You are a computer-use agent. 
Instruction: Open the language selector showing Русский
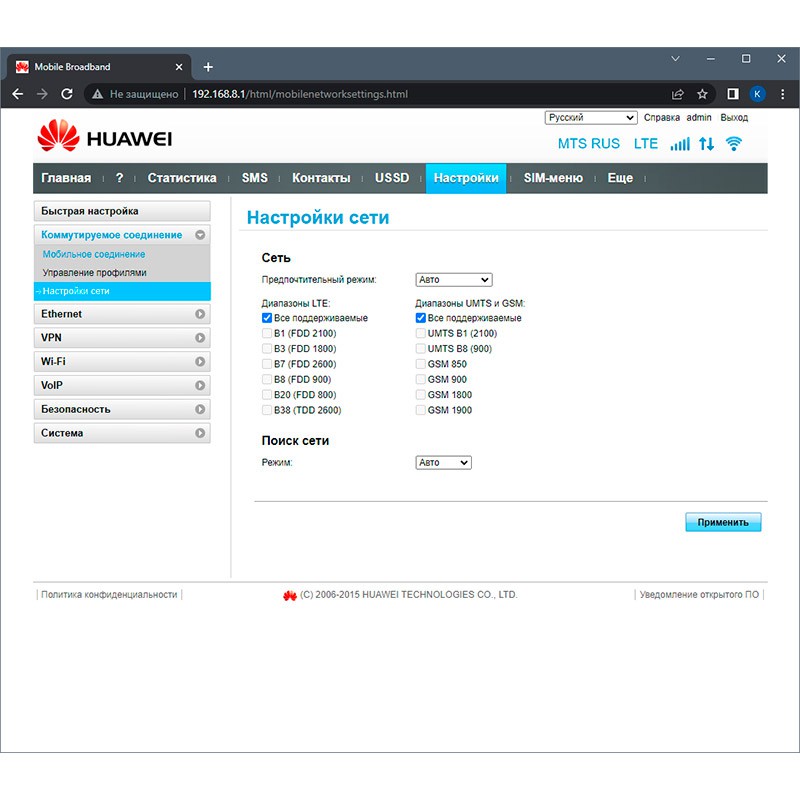590,118
